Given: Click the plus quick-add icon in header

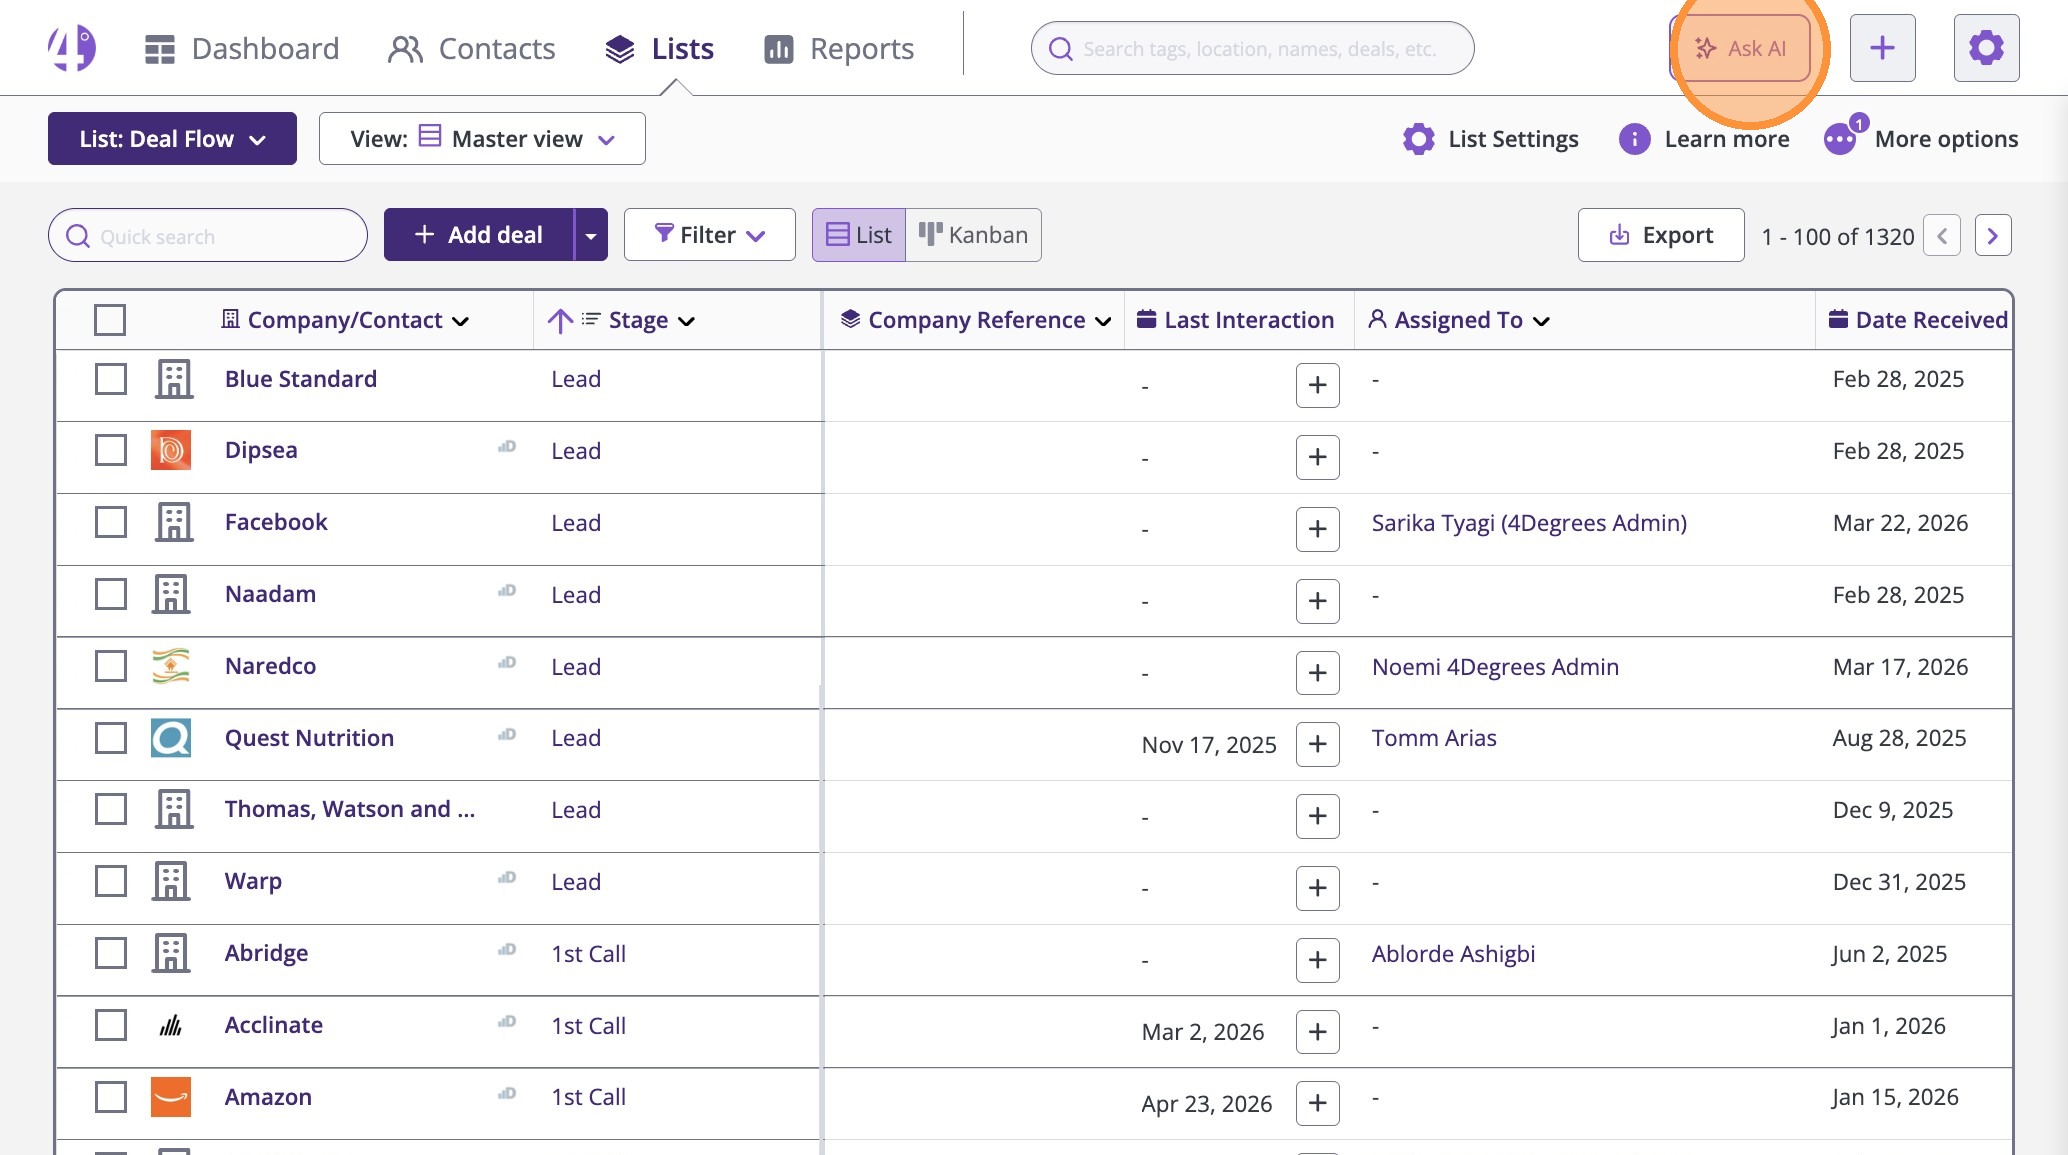Looking at the screenshot, I should point(1882,48).
